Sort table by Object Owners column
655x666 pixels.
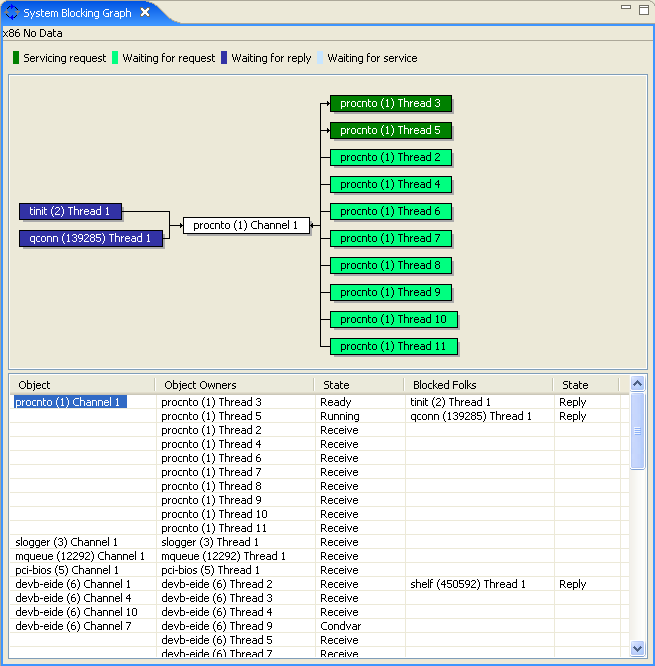[x=233, y=385]
